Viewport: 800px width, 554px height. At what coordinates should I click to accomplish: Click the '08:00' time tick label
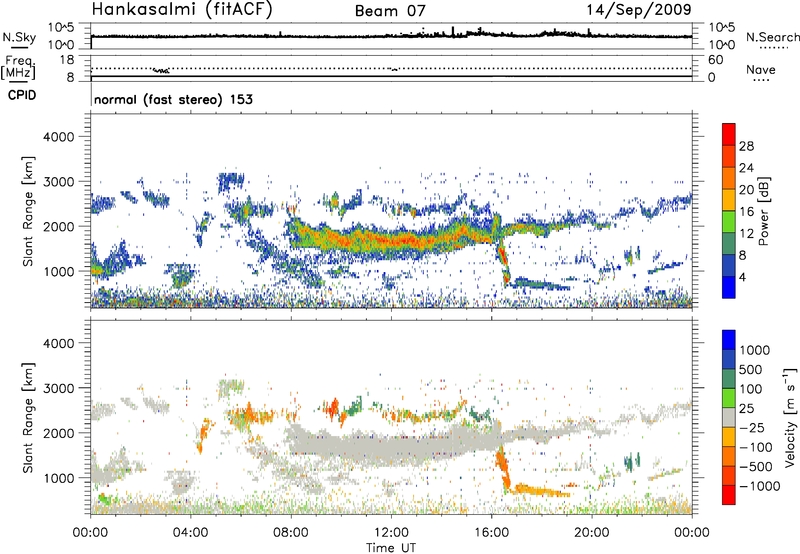tap(291, 533)
